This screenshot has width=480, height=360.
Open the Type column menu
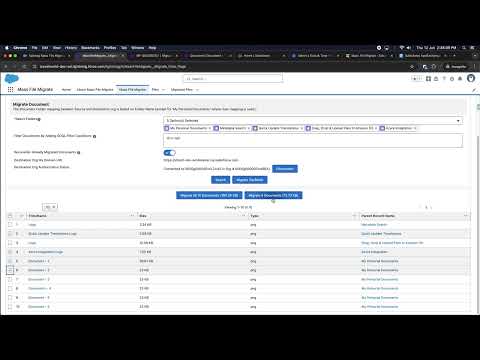point(354,216)
